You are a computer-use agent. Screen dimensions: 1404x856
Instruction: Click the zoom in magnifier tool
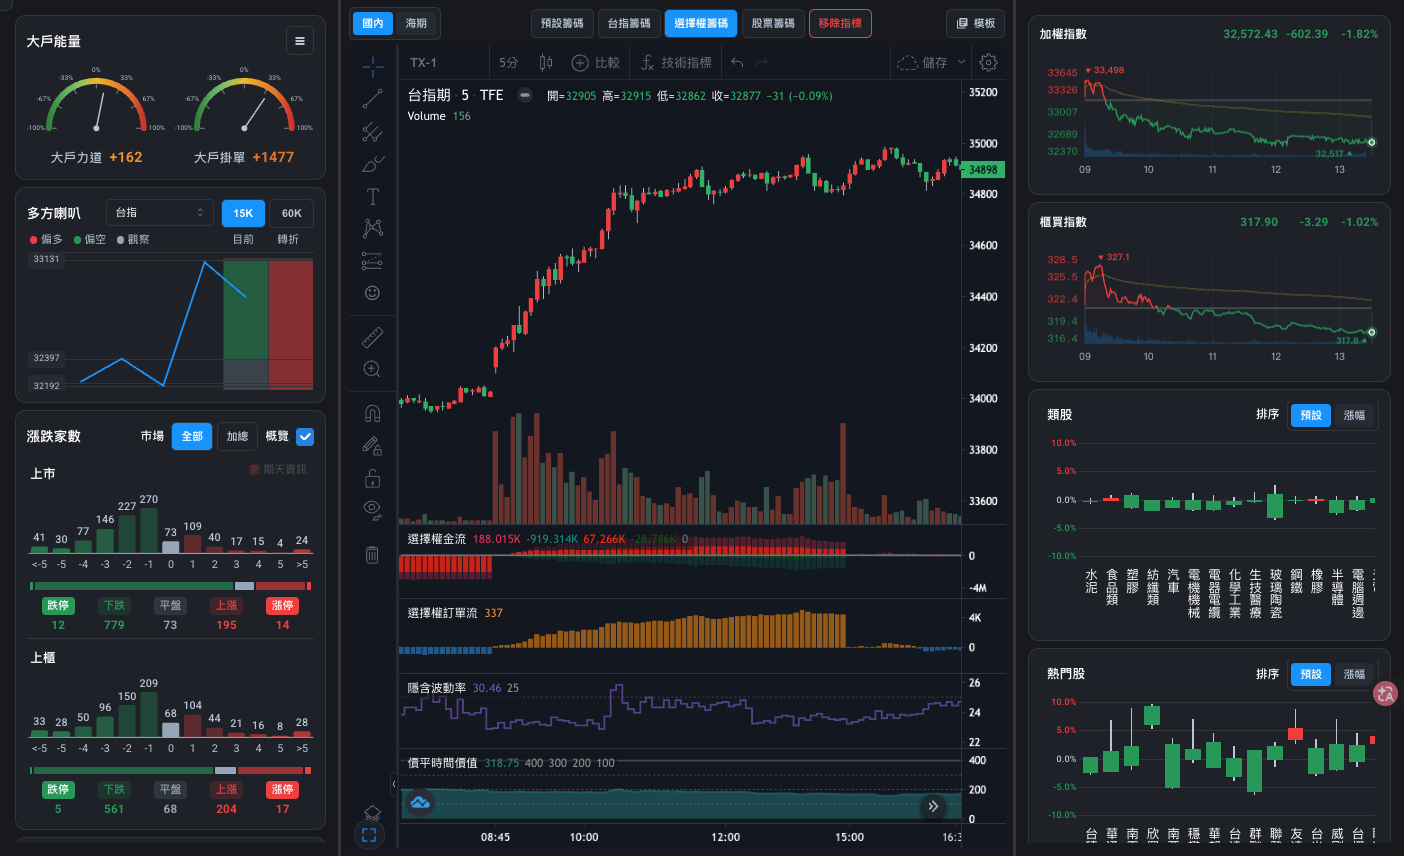[x=372, y=369]
